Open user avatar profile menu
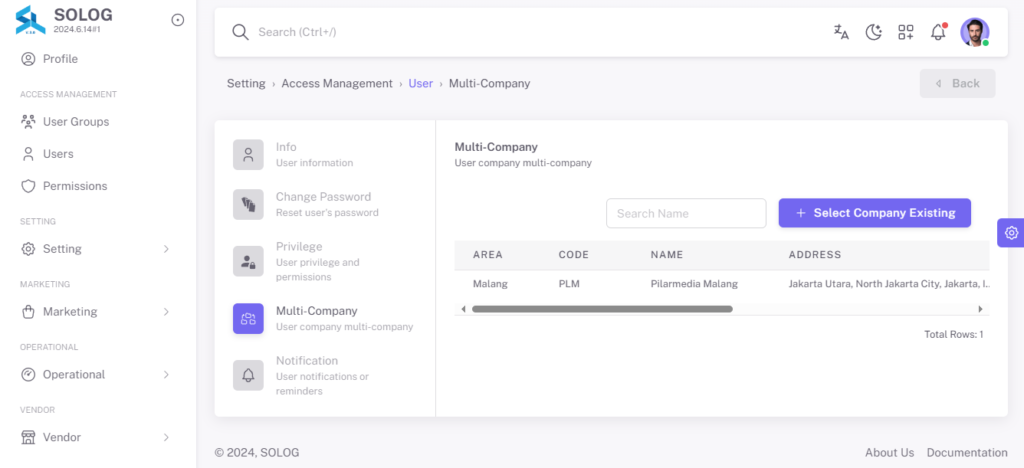Screen dimensions: 1024x468 [974, 32]
